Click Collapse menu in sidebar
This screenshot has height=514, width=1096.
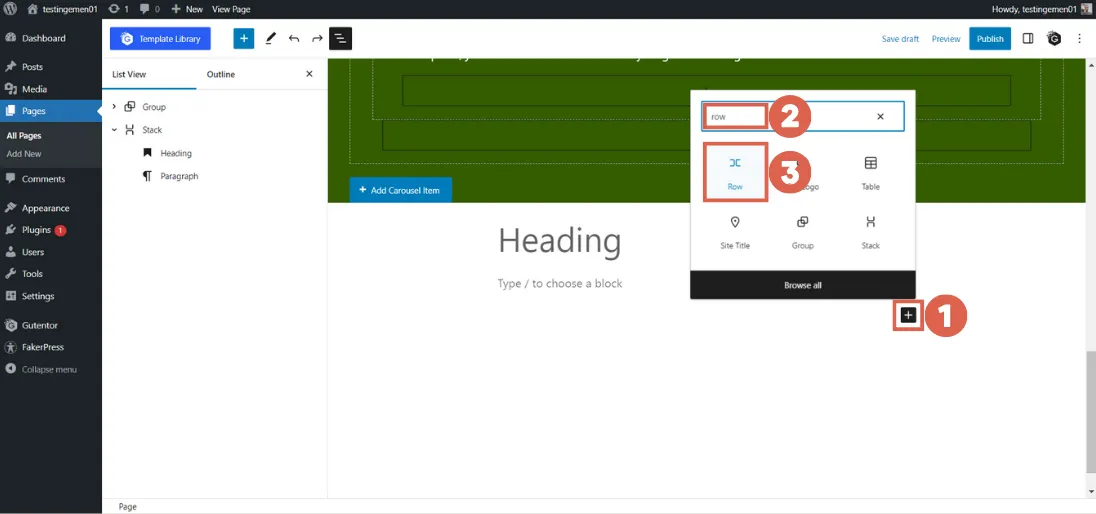(x=49, y=369)
